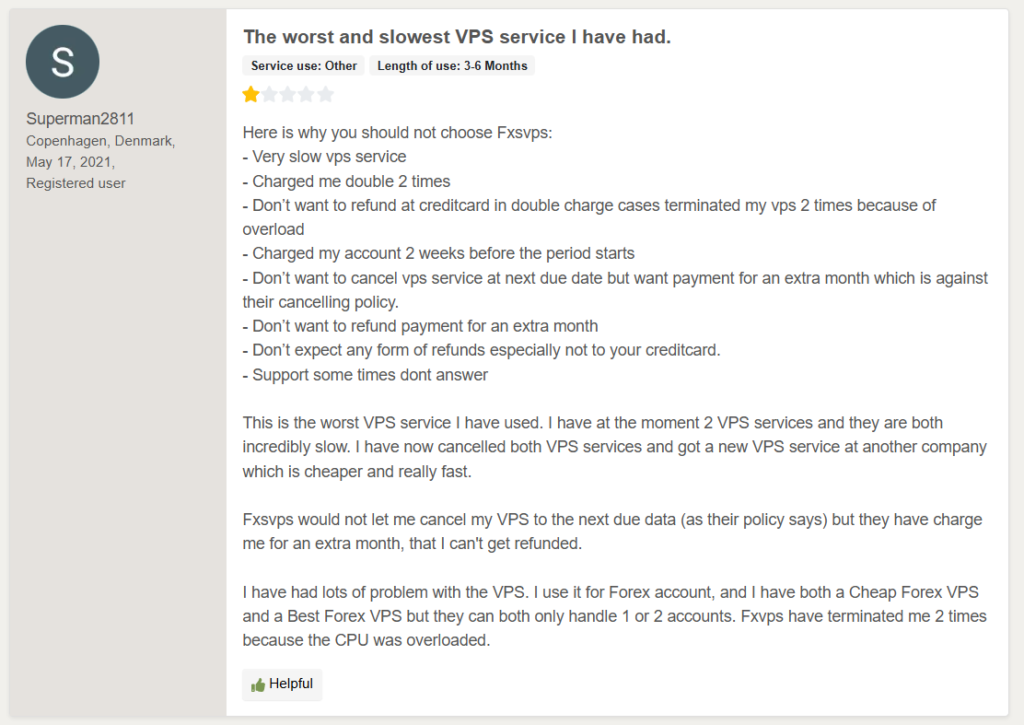Click the 'Charged me double 2 times' line
The image size is (1024, 725).
[x=347, y=181]
